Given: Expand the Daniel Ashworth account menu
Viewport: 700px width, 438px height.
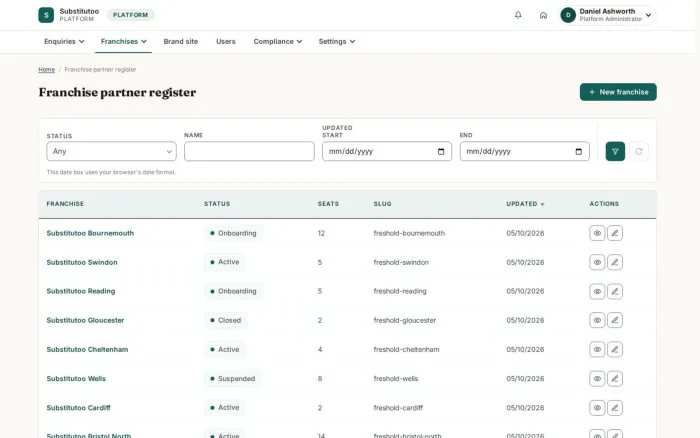Looking at the screenshot, I should pyautogui.click(x=607, y=15).
